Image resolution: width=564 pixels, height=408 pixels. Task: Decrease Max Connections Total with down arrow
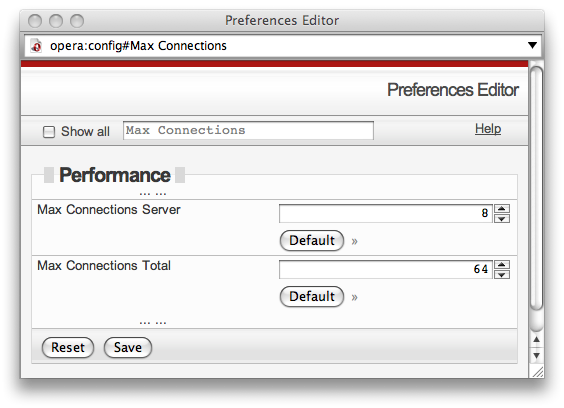(x=502, y=275)
